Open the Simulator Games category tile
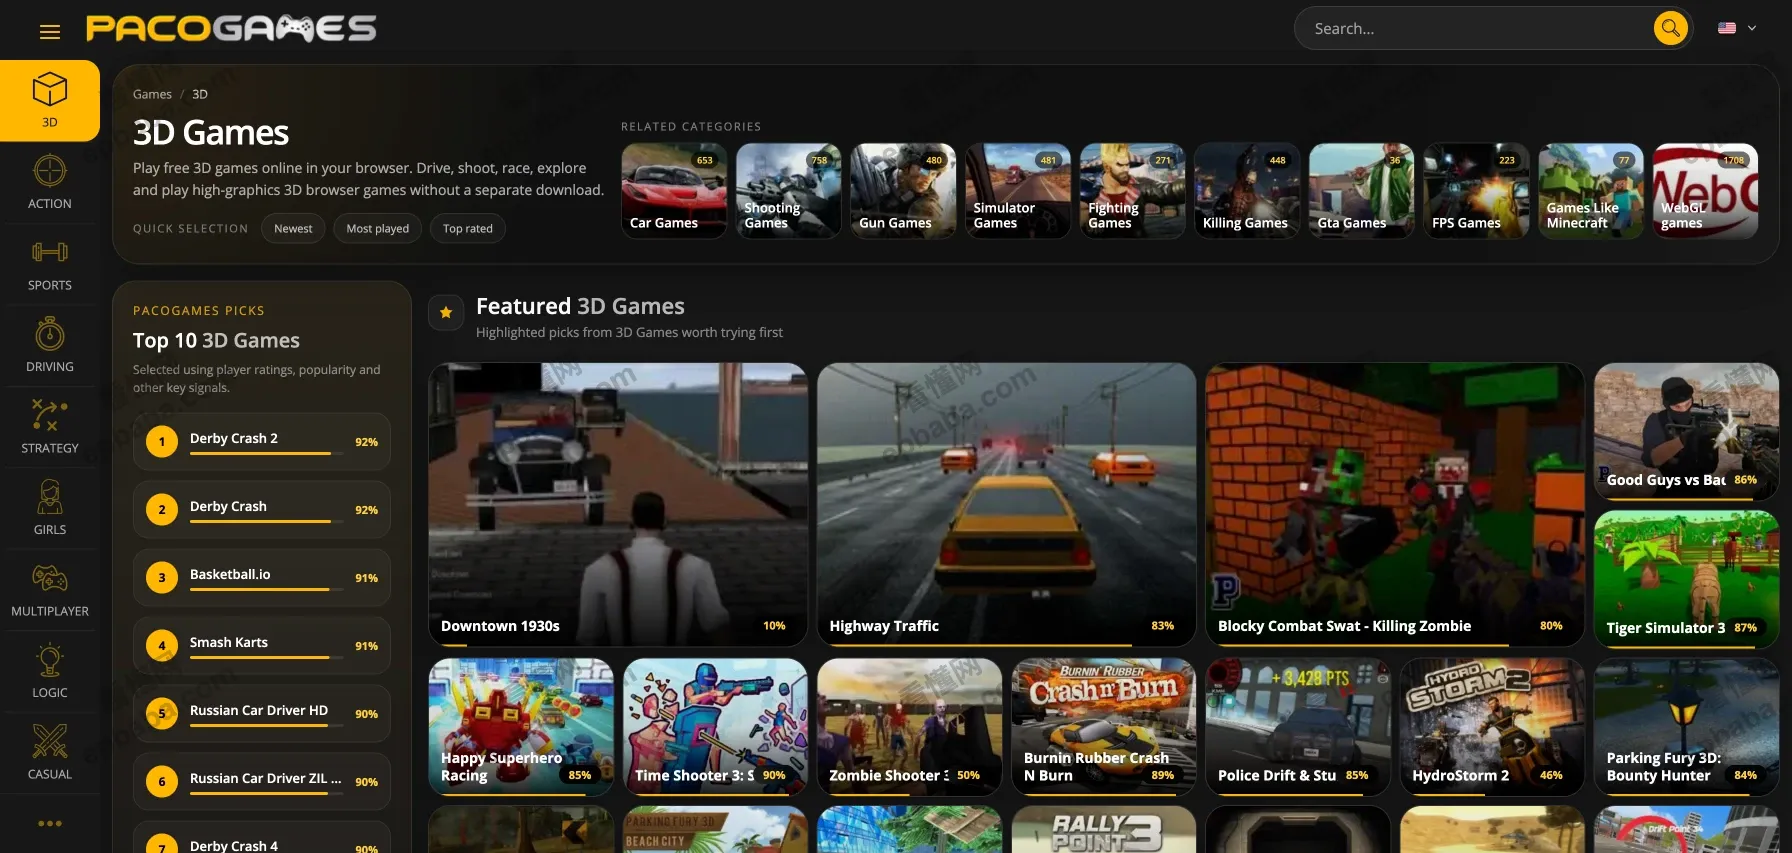This screenshot has width=1792, height=853. point(1018,191)
